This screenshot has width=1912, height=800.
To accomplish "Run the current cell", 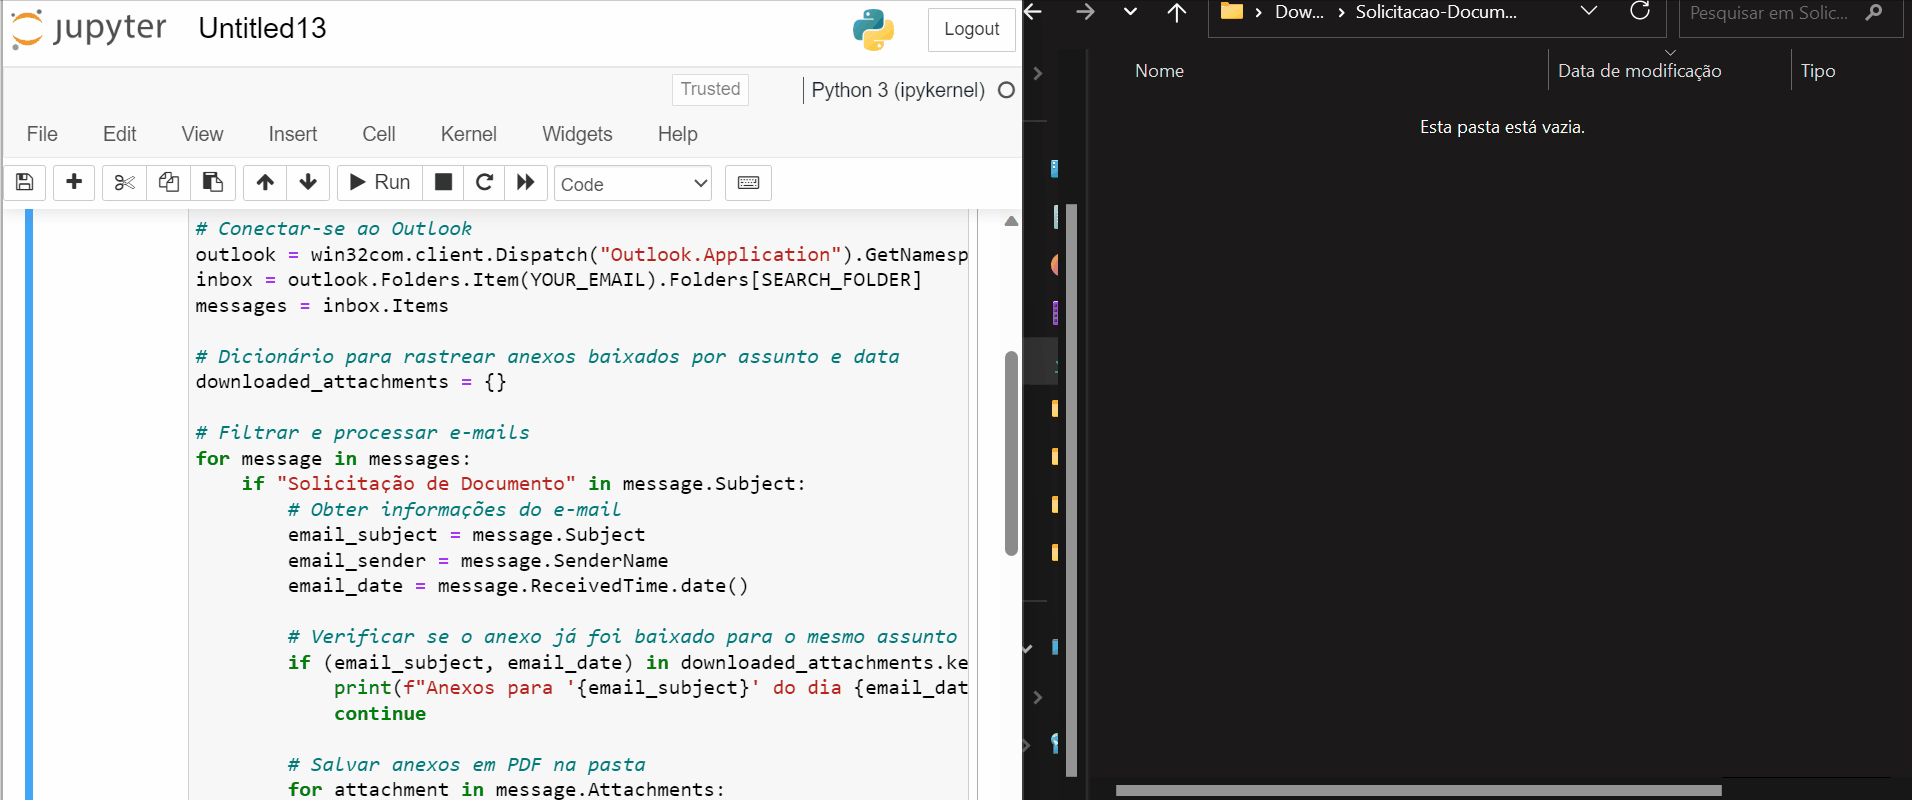I will coord(380,182).
